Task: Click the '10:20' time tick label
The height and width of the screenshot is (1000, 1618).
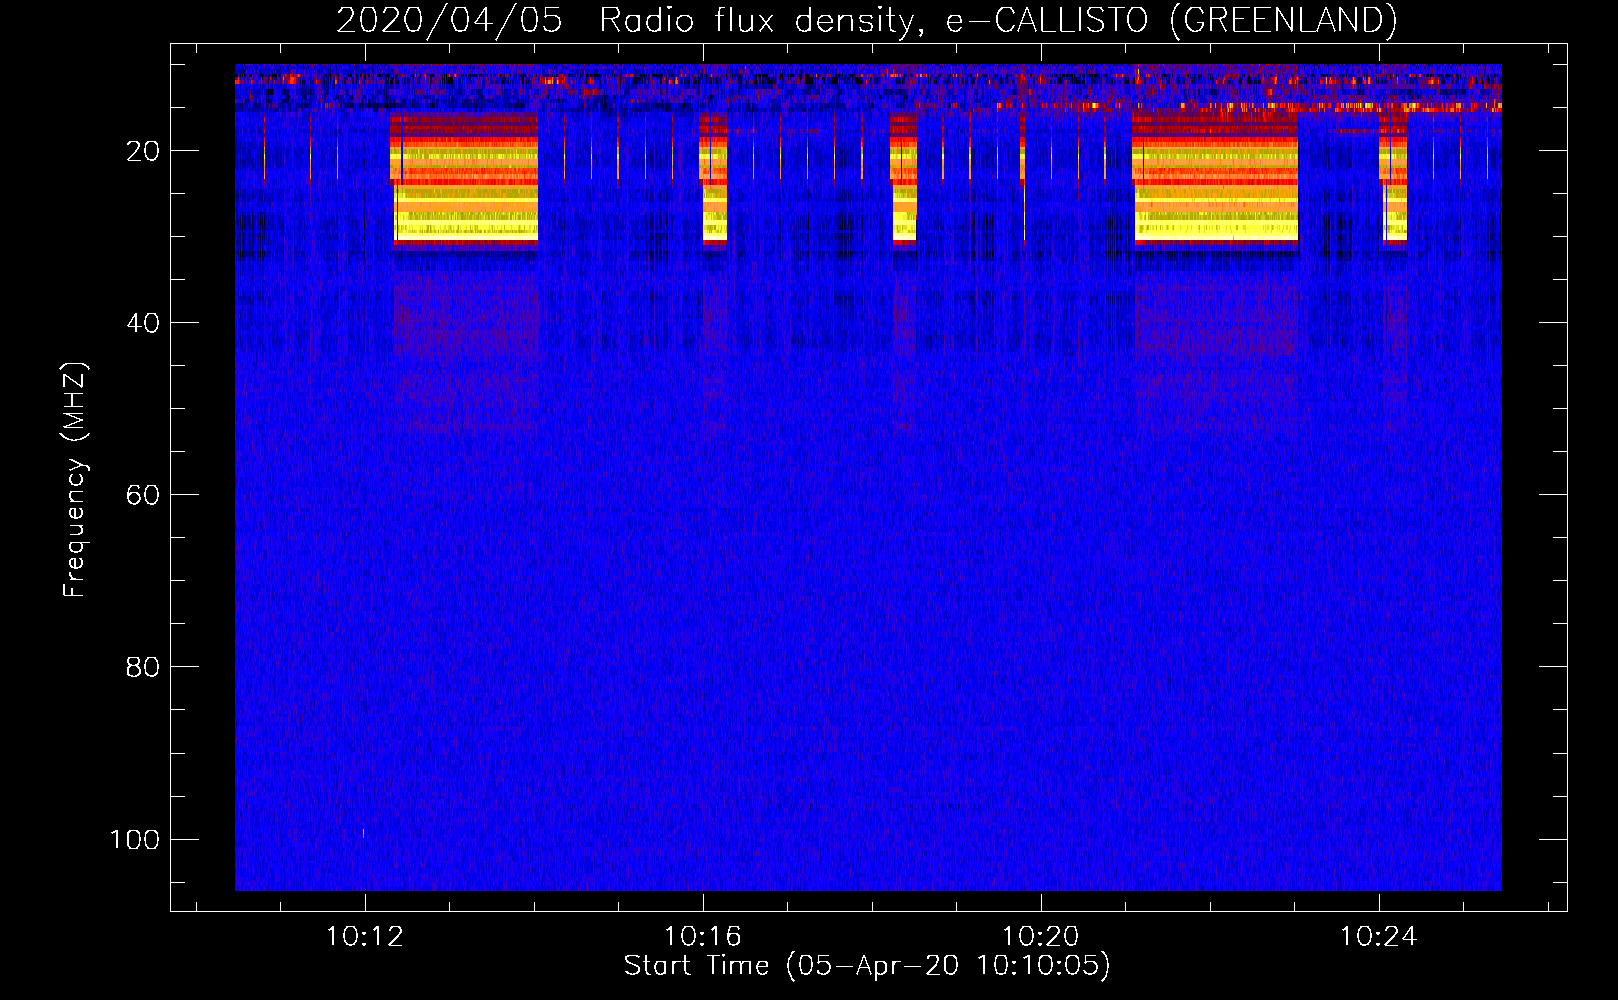Action: pyautogui.click(x=1041, y=937)
